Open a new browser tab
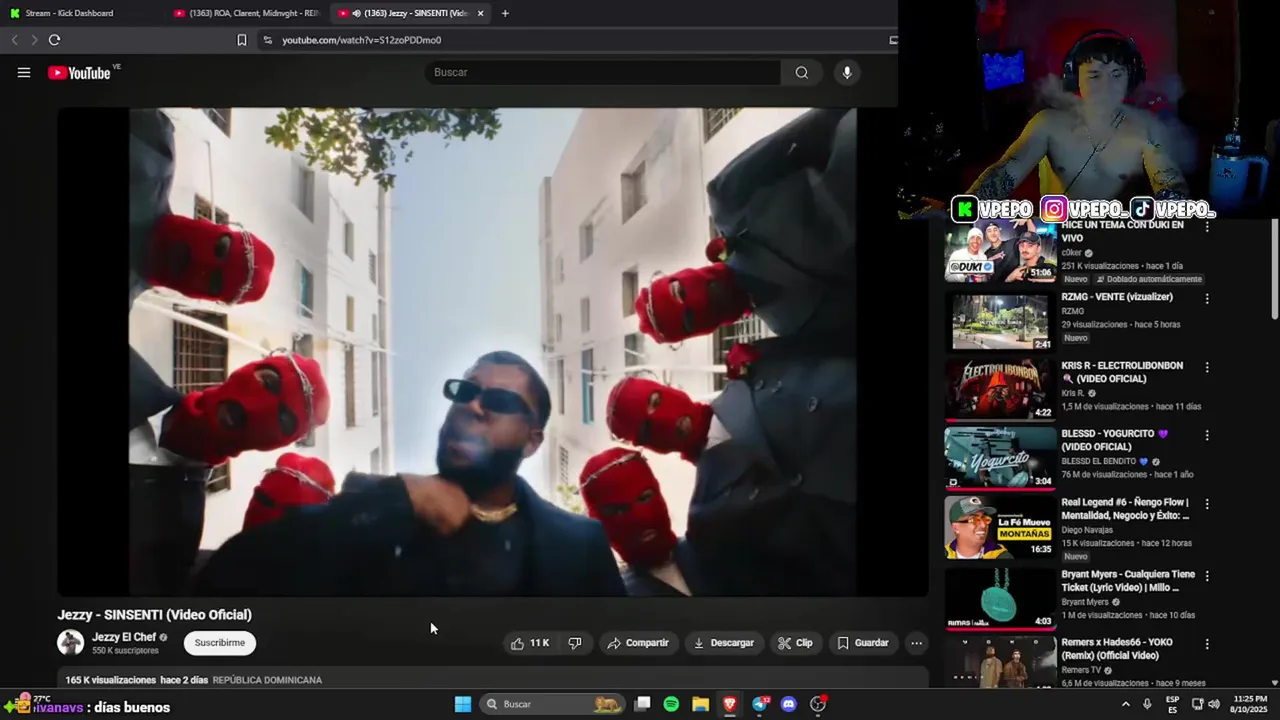Image resolution: width=1280 pixels, height=720 pixels. (505, 13)
